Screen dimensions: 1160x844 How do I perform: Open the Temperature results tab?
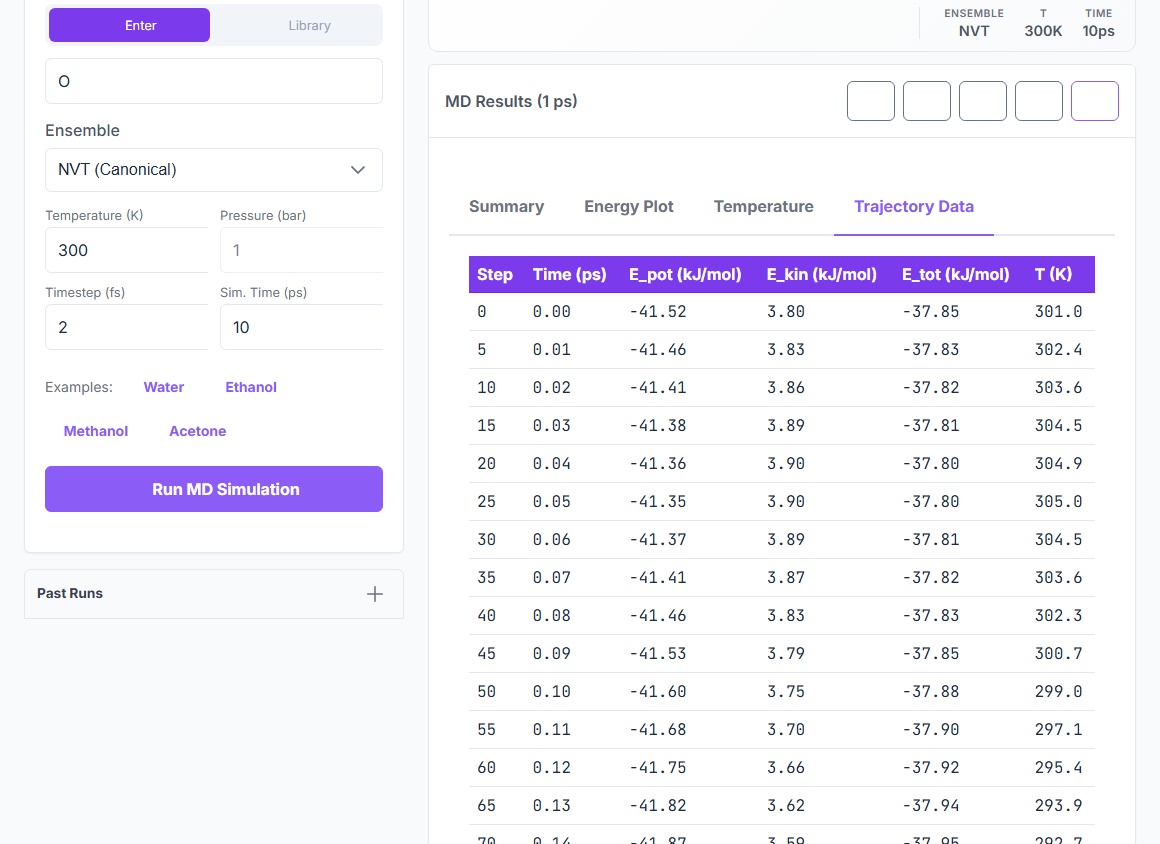click(x=763, y=206)
